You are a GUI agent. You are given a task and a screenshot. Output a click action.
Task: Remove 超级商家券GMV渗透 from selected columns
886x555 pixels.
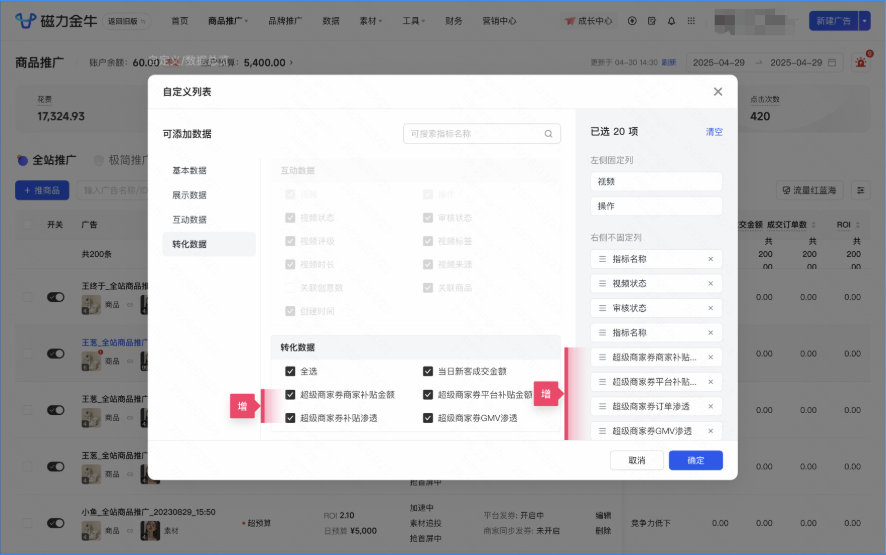click(710, 431)
